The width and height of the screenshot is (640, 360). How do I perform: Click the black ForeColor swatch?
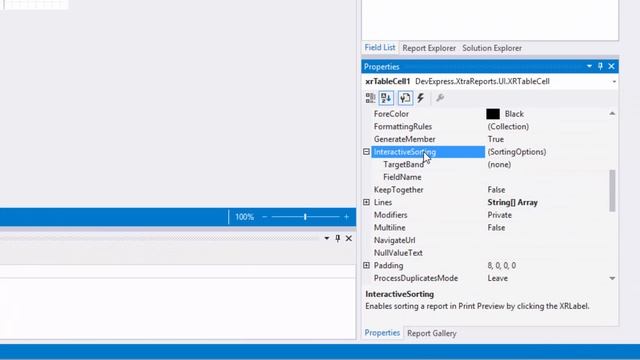pos(493,114)
